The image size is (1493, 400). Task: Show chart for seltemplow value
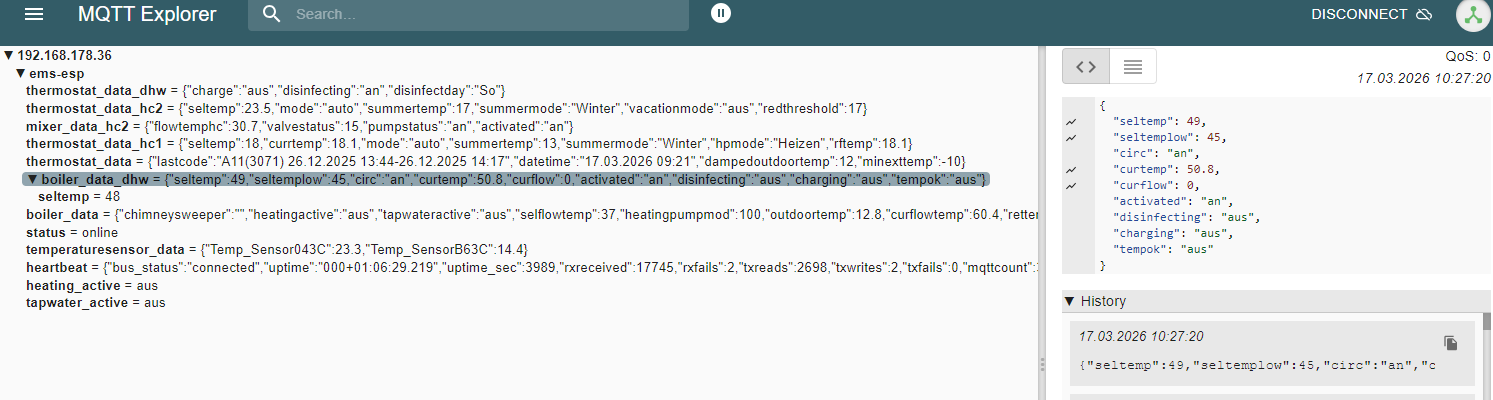pyautogui.click(x=1072, y=137)
